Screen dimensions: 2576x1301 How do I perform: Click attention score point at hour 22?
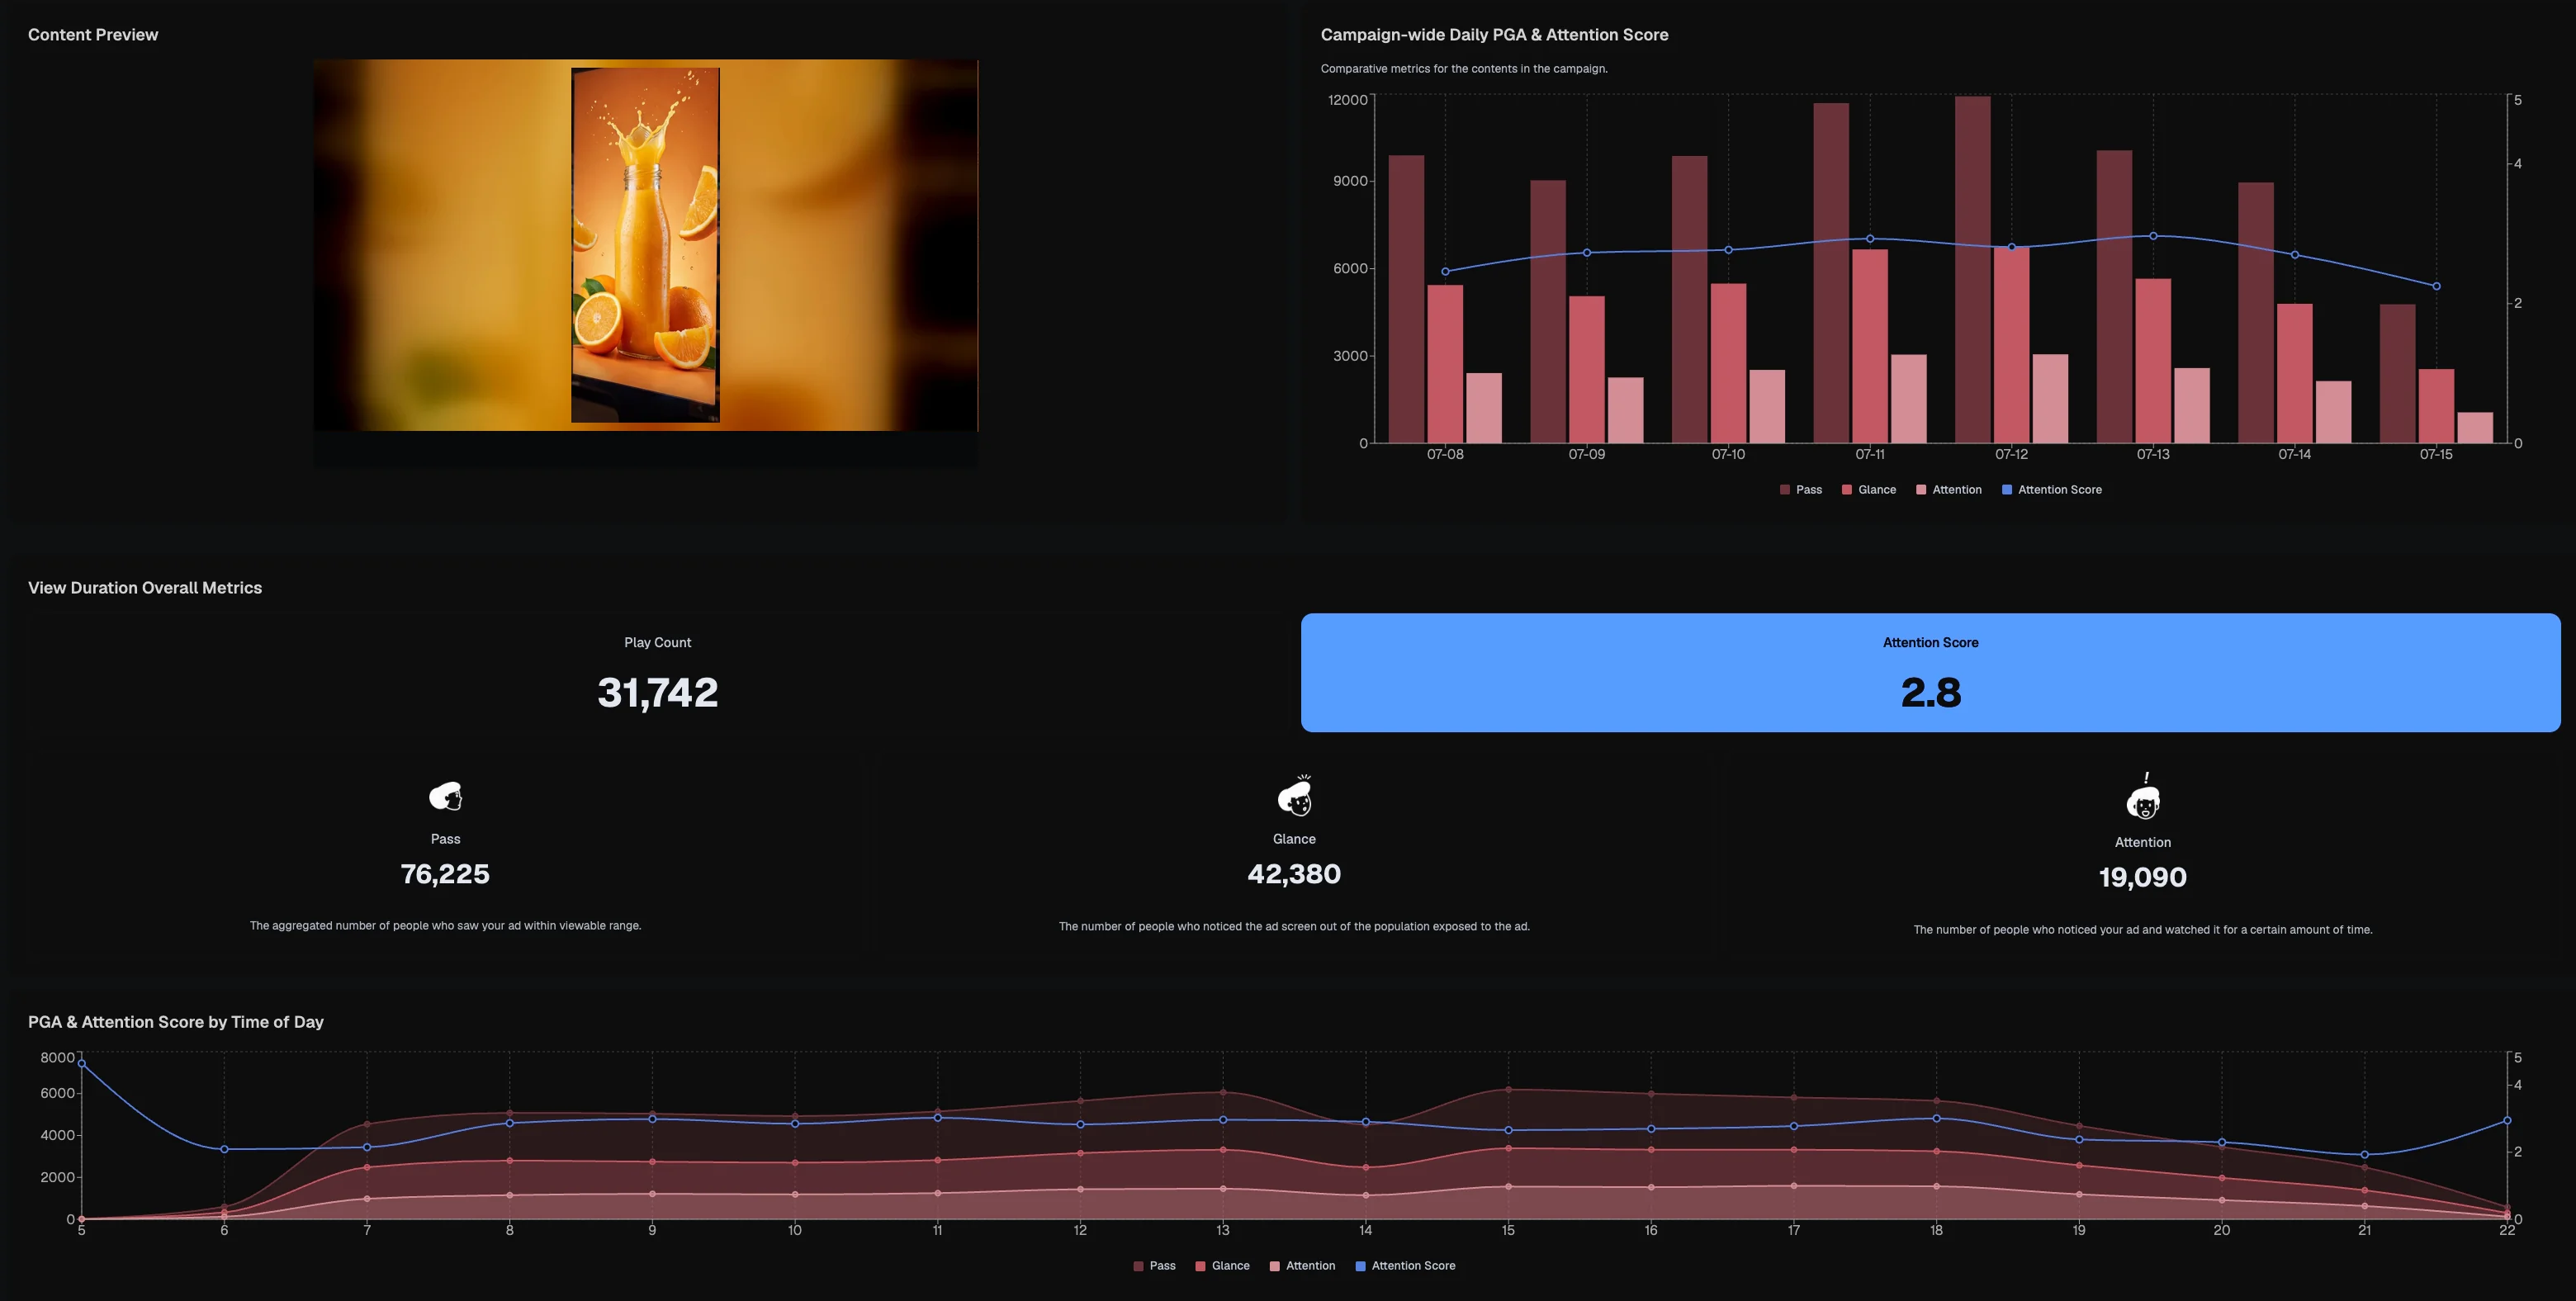click(x=2507, y=1121)
